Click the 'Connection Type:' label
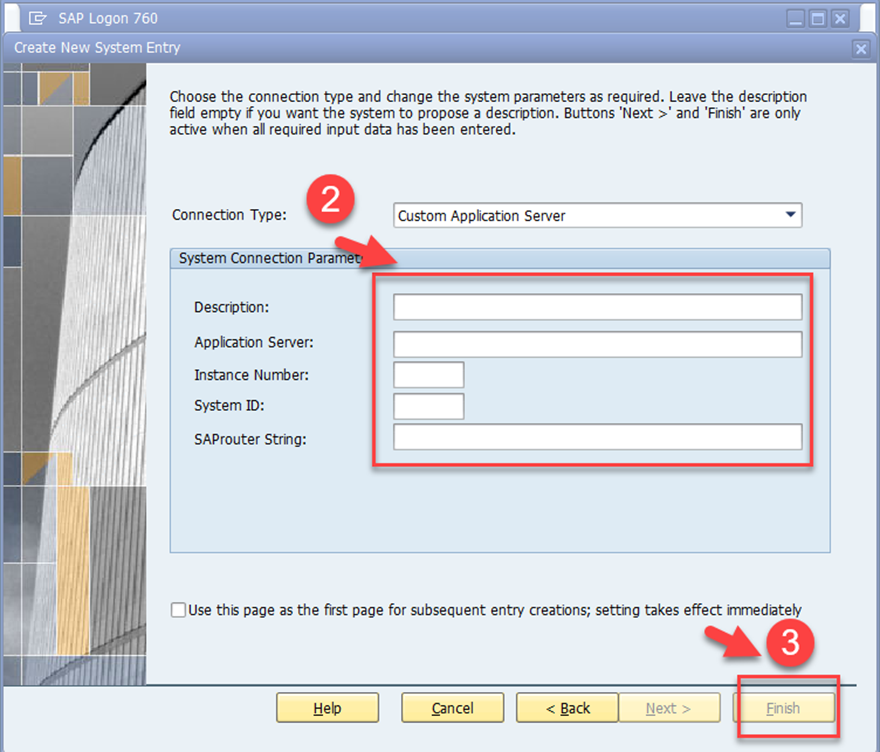Image resolution: width=880 pixels, height=752 pixels. [x=229, y=215]
